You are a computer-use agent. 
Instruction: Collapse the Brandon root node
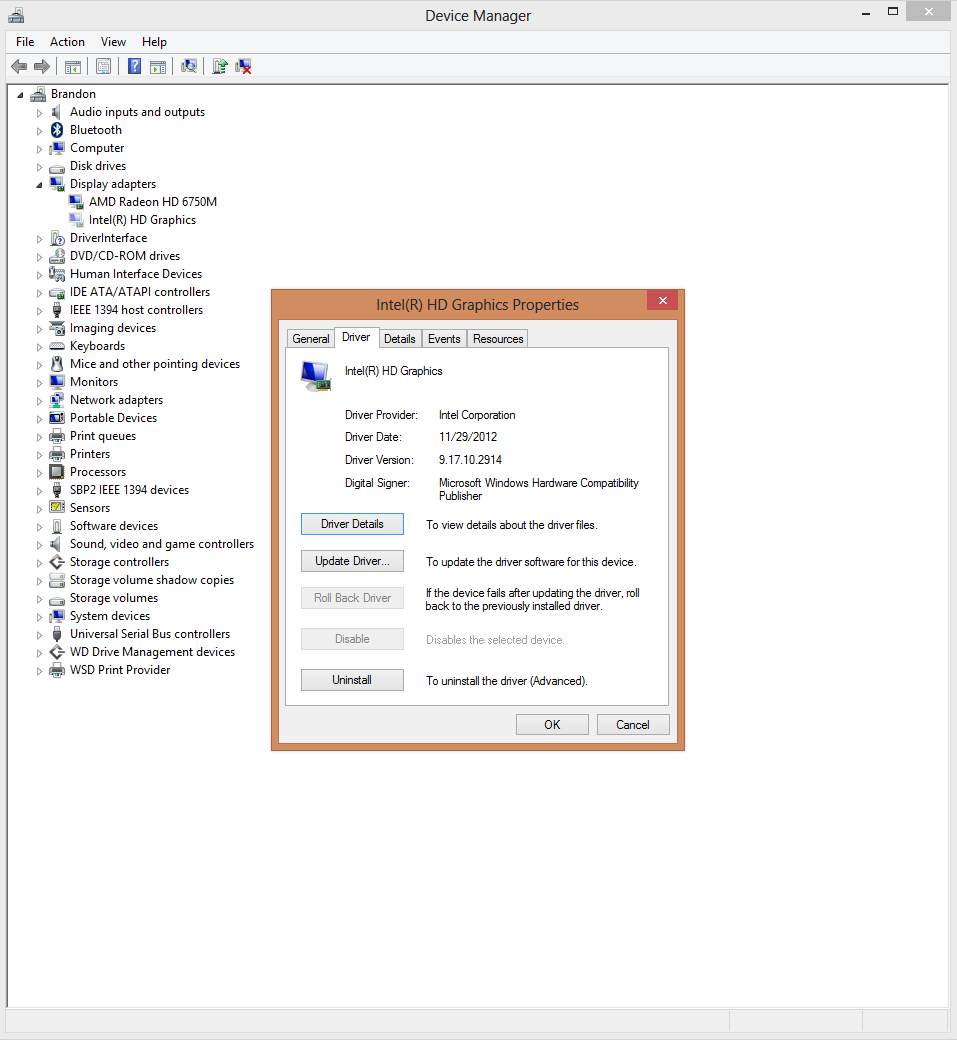[20, 95]
